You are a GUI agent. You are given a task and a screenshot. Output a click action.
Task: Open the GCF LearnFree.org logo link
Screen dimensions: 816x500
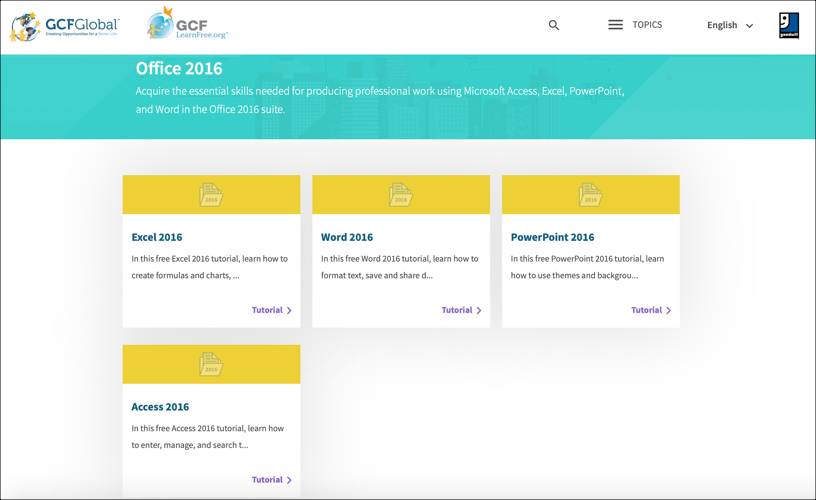[187, 24]
